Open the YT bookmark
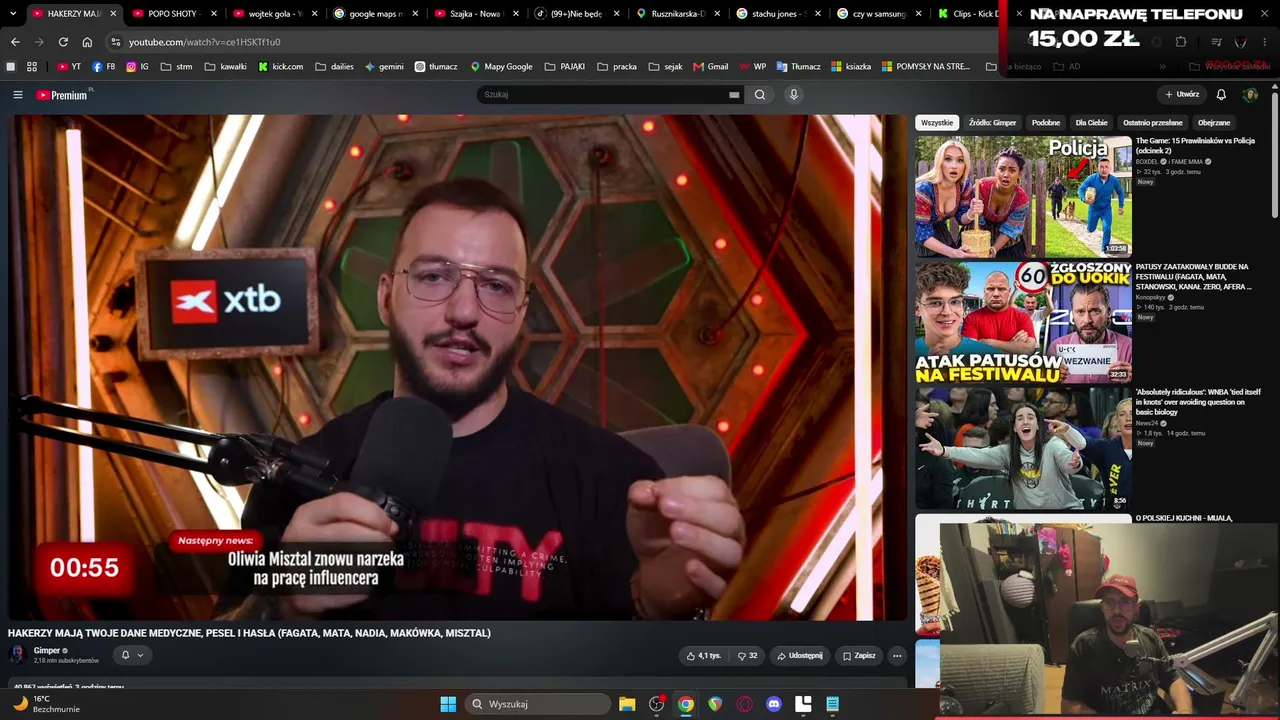This screenshot has height=720, width=1280. [69, 67]
